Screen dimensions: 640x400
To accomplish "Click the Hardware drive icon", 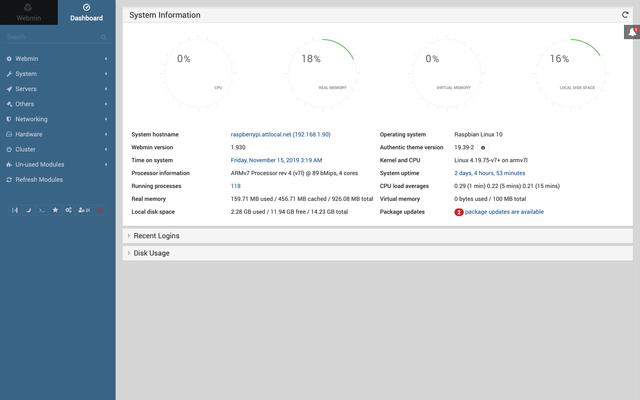I will click(x=9, y=134).
